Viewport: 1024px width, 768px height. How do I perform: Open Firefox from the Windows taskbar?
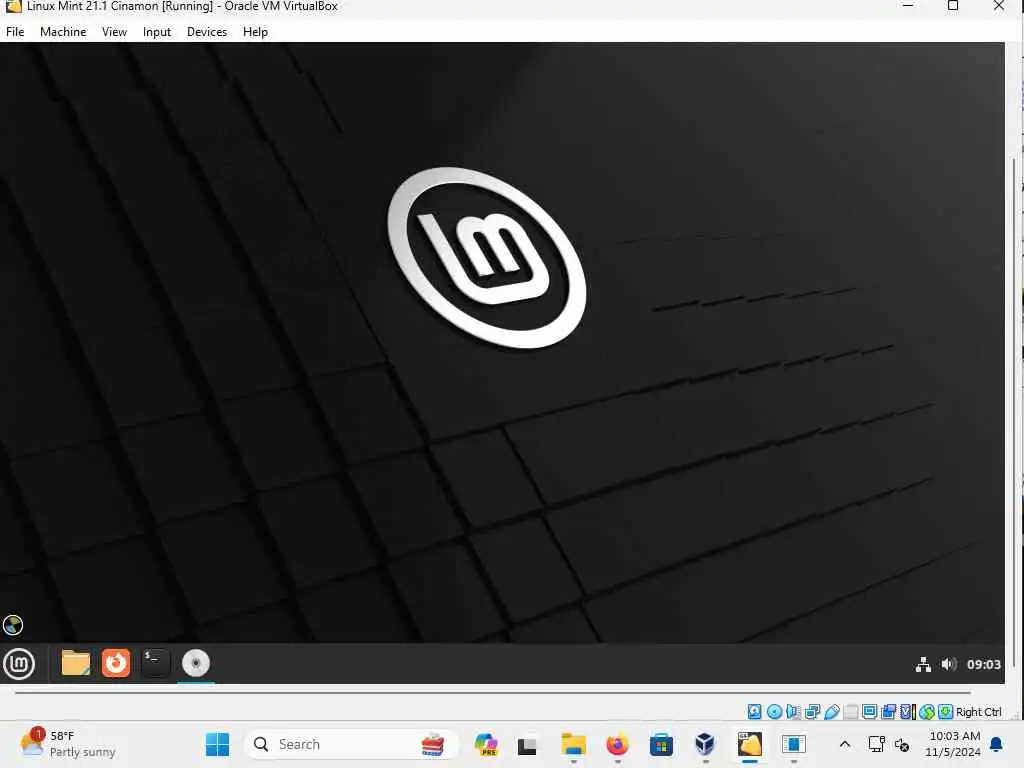(x=617, y=744)
